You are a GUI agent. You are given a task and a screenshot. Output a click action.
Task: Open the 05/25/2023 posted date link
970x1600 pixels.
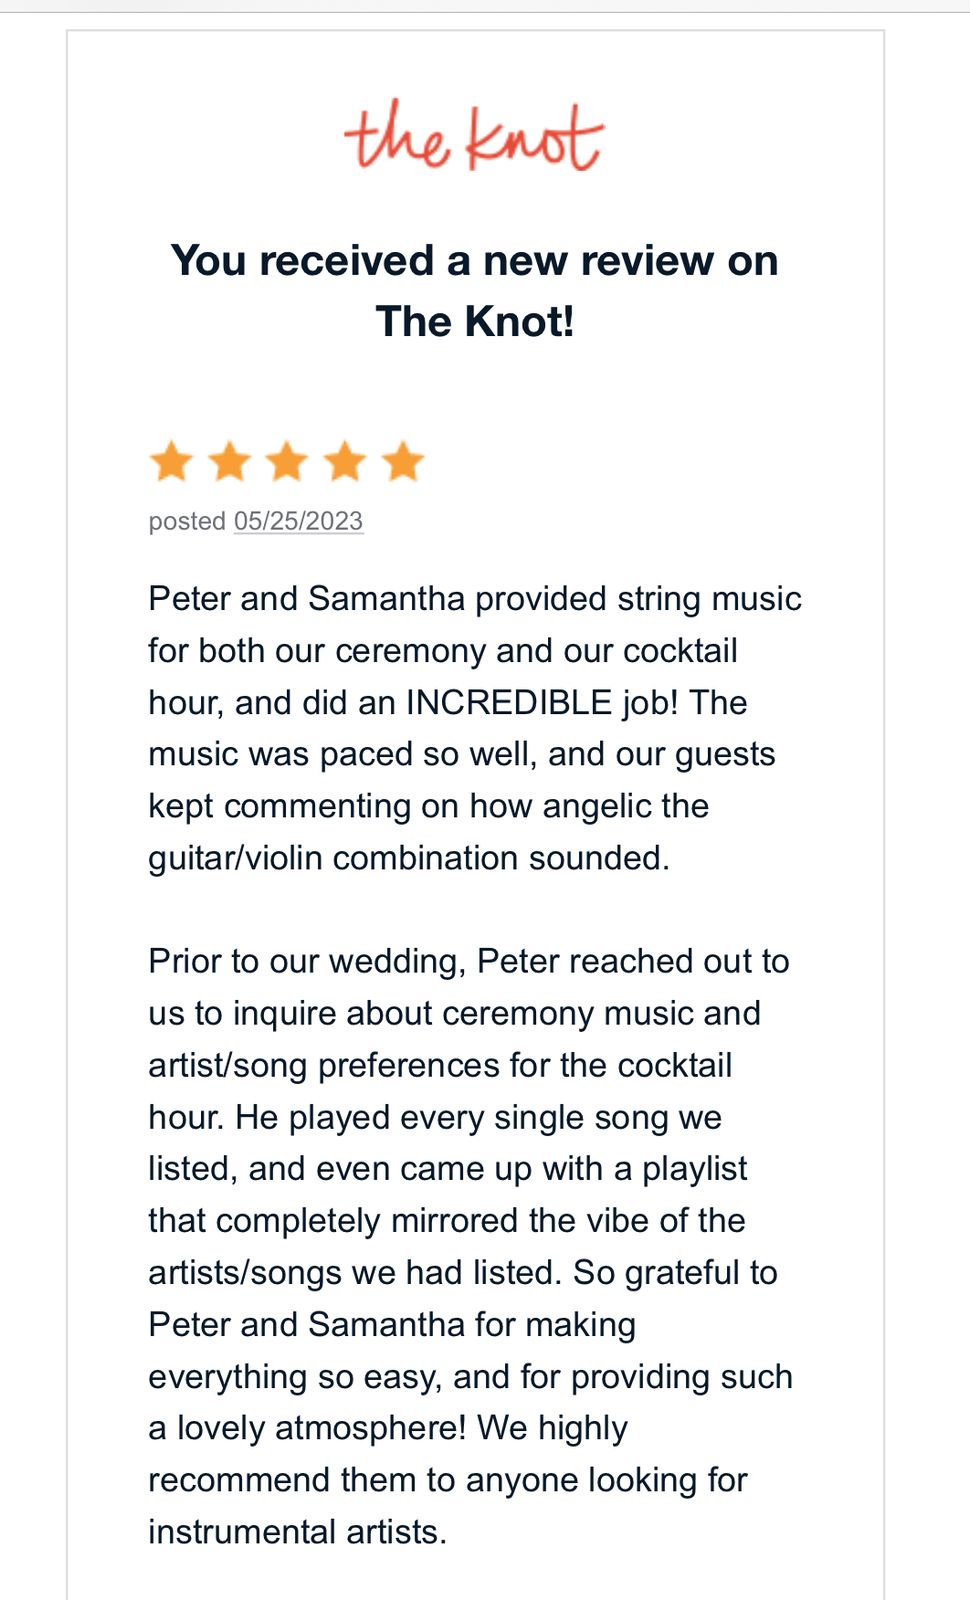298,521
